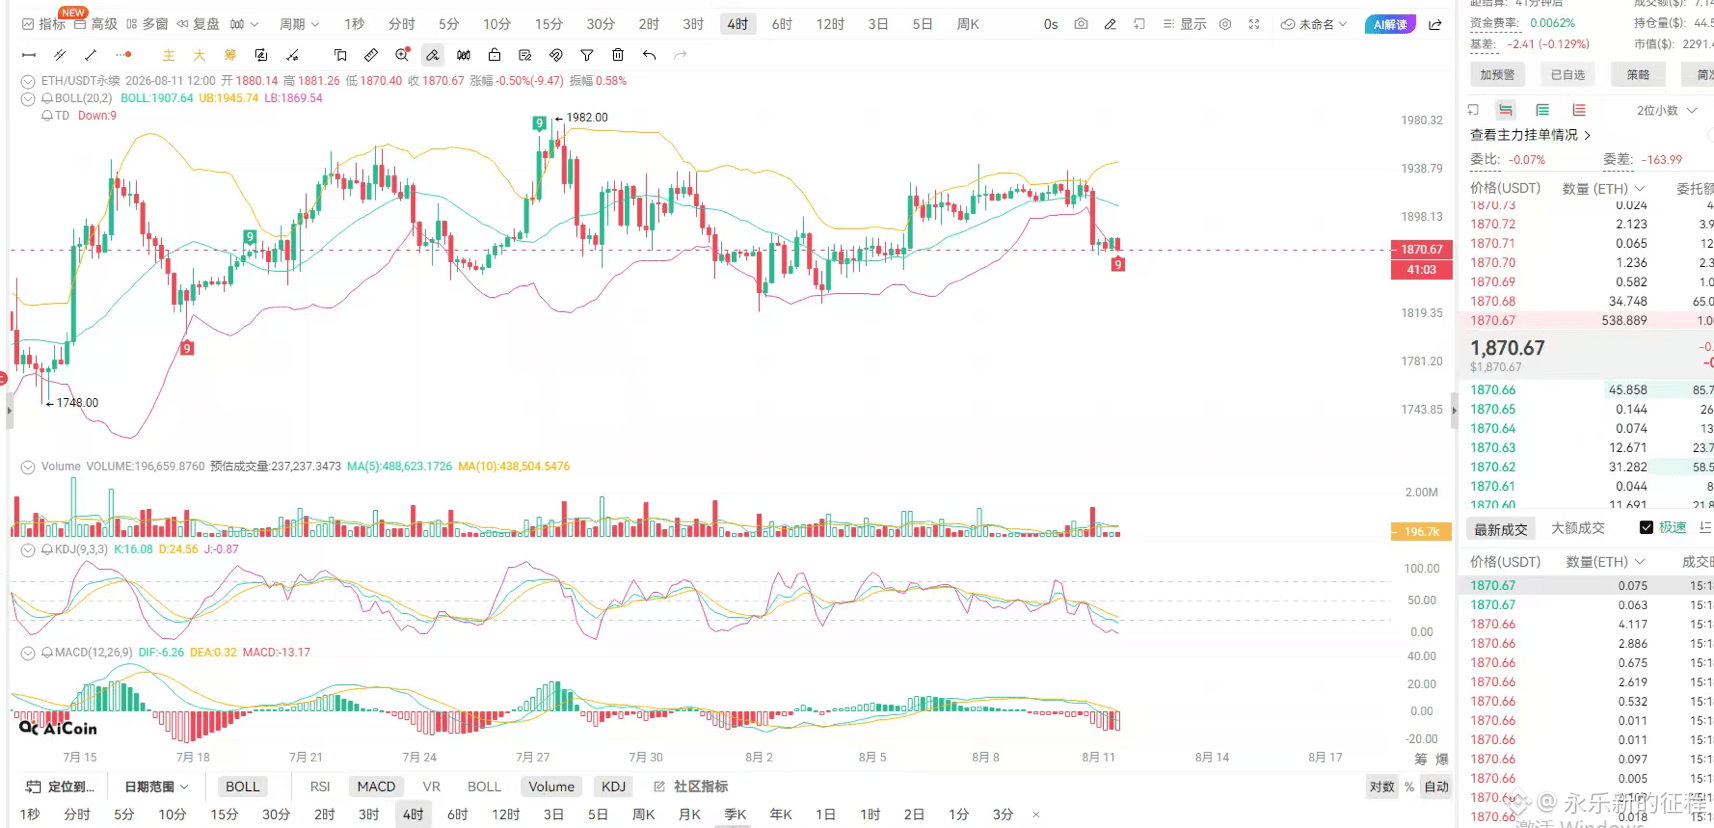Toggle the Volume sub-indicator
The width and height of the screenshot is (1714, 828).
tap(552, 787)
